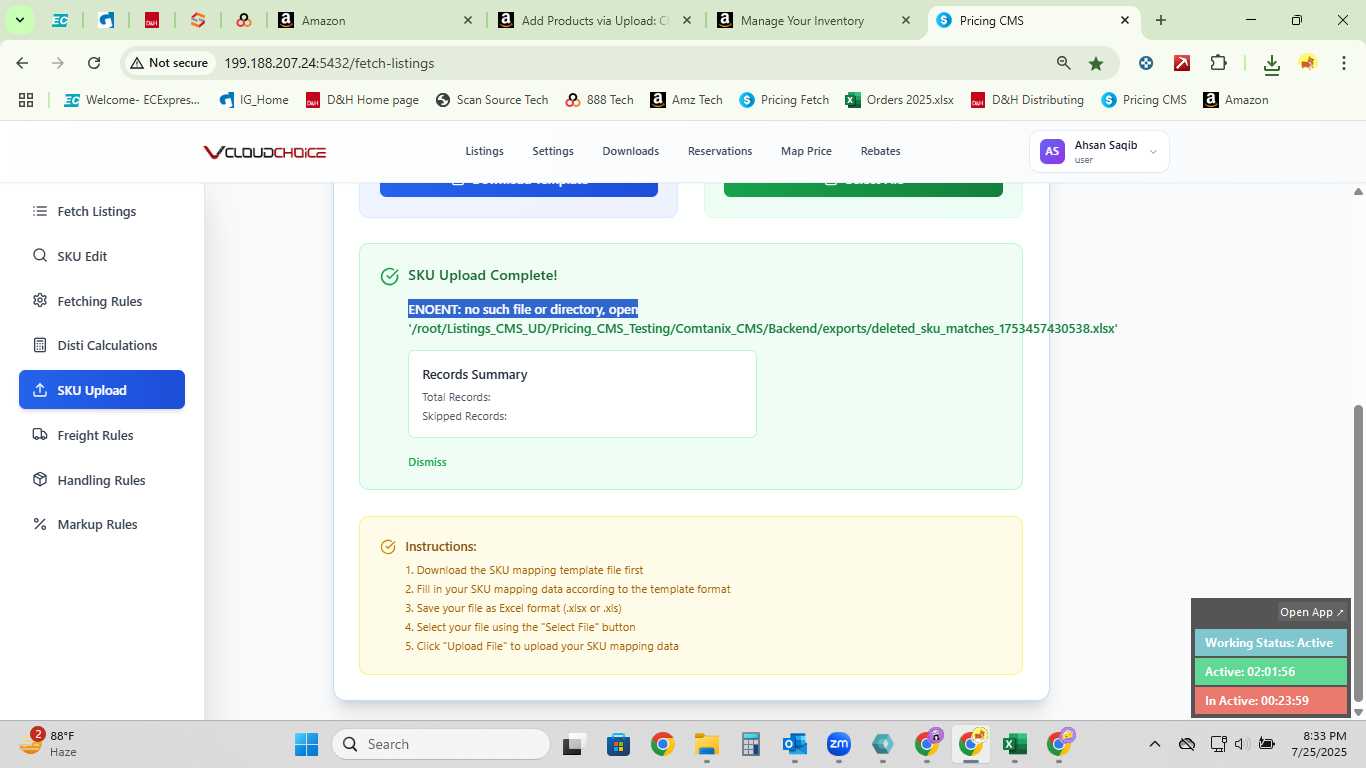This screenshot has width=1366, height=768.
Task: Select Disti Calculations in sidebar
Action: pyautogui.click(x=102, y=345)
